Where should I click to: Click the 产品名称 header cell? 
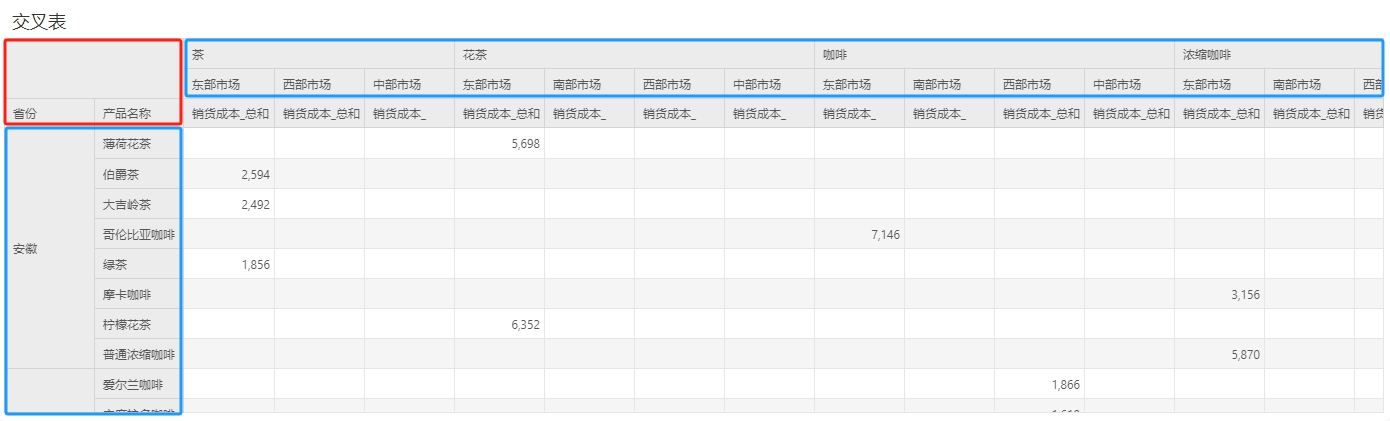click(x=126, y=114)
